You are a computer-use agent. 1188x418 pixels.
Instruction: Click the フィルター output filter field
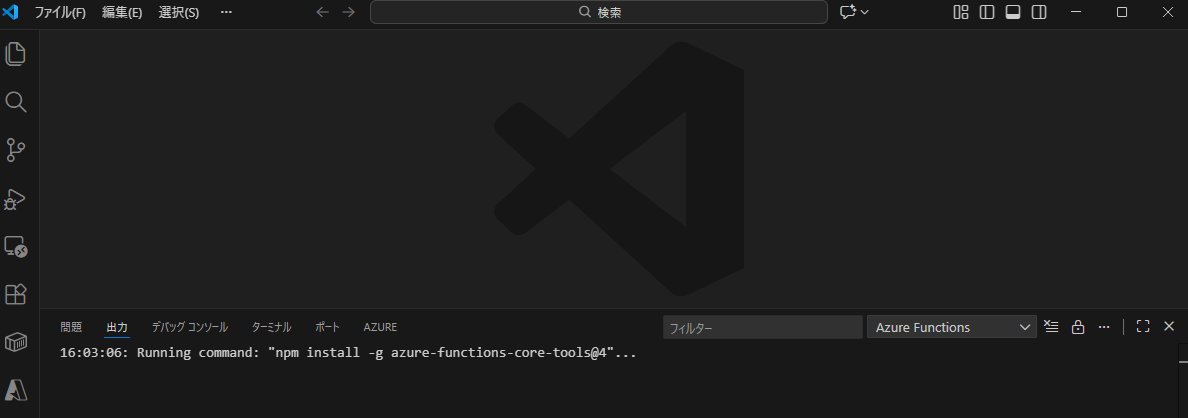762,327
